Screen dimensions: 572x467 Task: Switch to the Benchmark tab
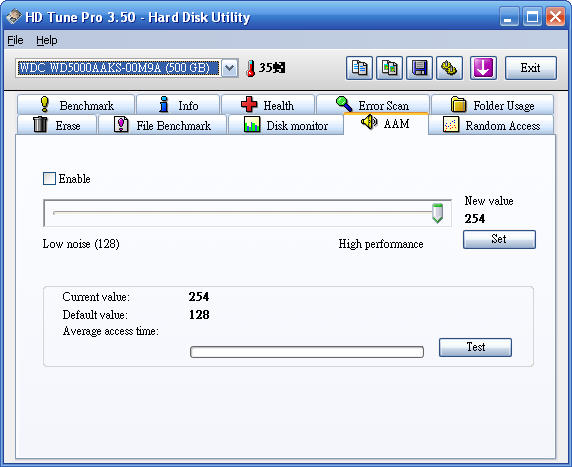(76, 105)
